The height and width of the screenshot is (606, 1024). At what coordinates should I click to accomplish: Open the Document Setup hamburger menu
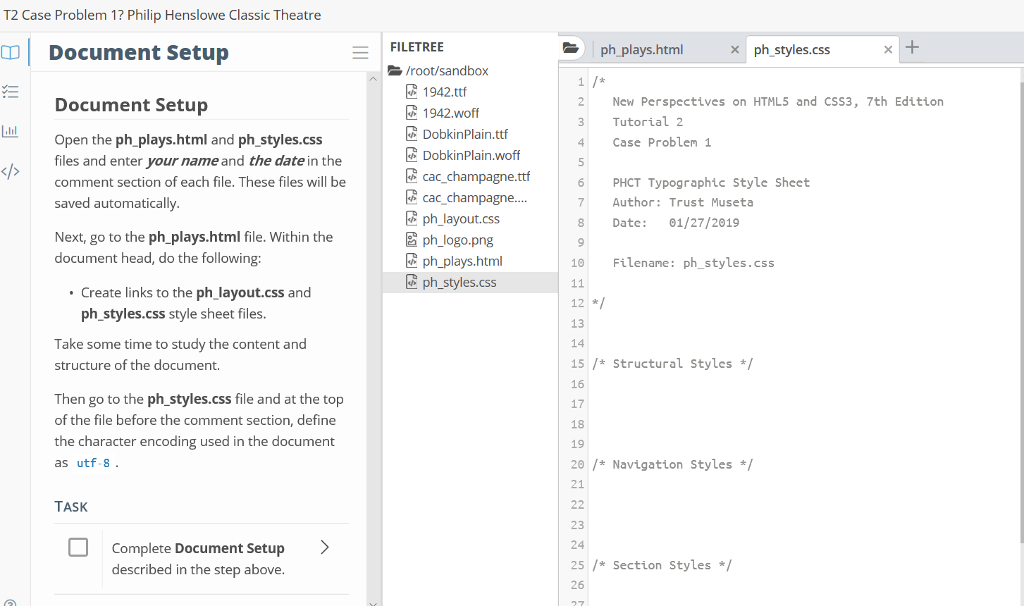[x=360, y=53]
